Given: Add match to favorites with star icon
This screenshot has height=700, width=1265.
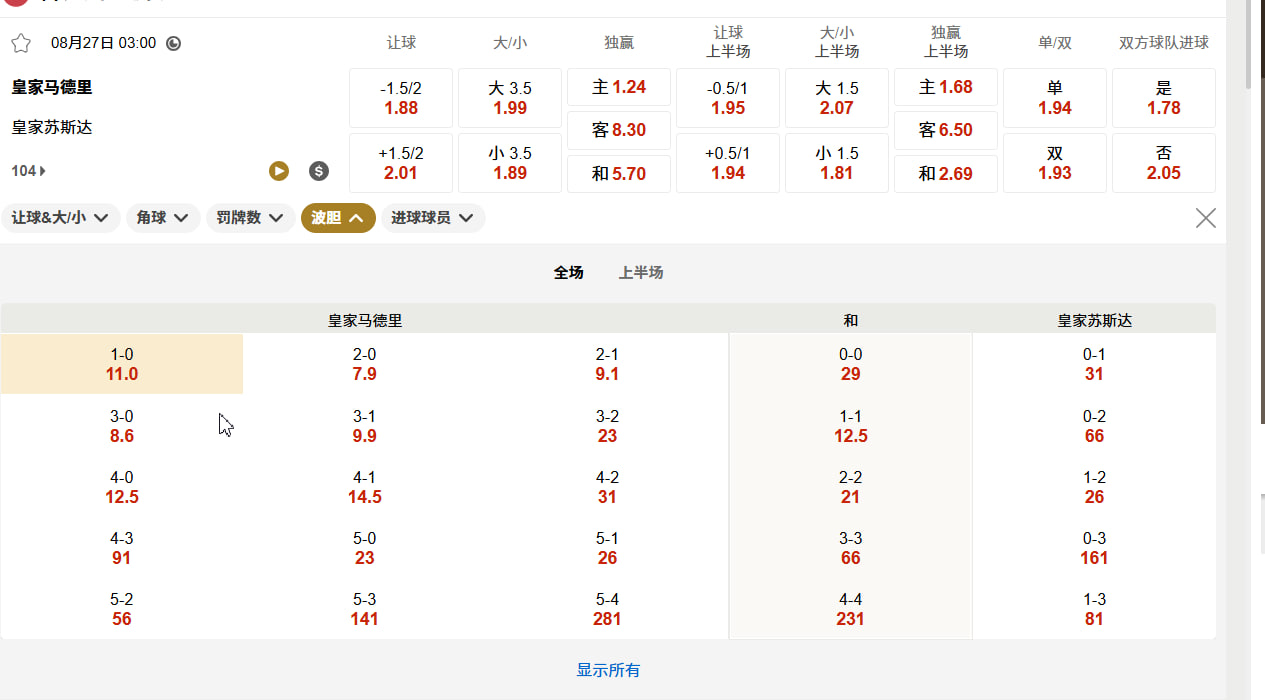Looking at the screenshot, I should (x=21, y=43).
